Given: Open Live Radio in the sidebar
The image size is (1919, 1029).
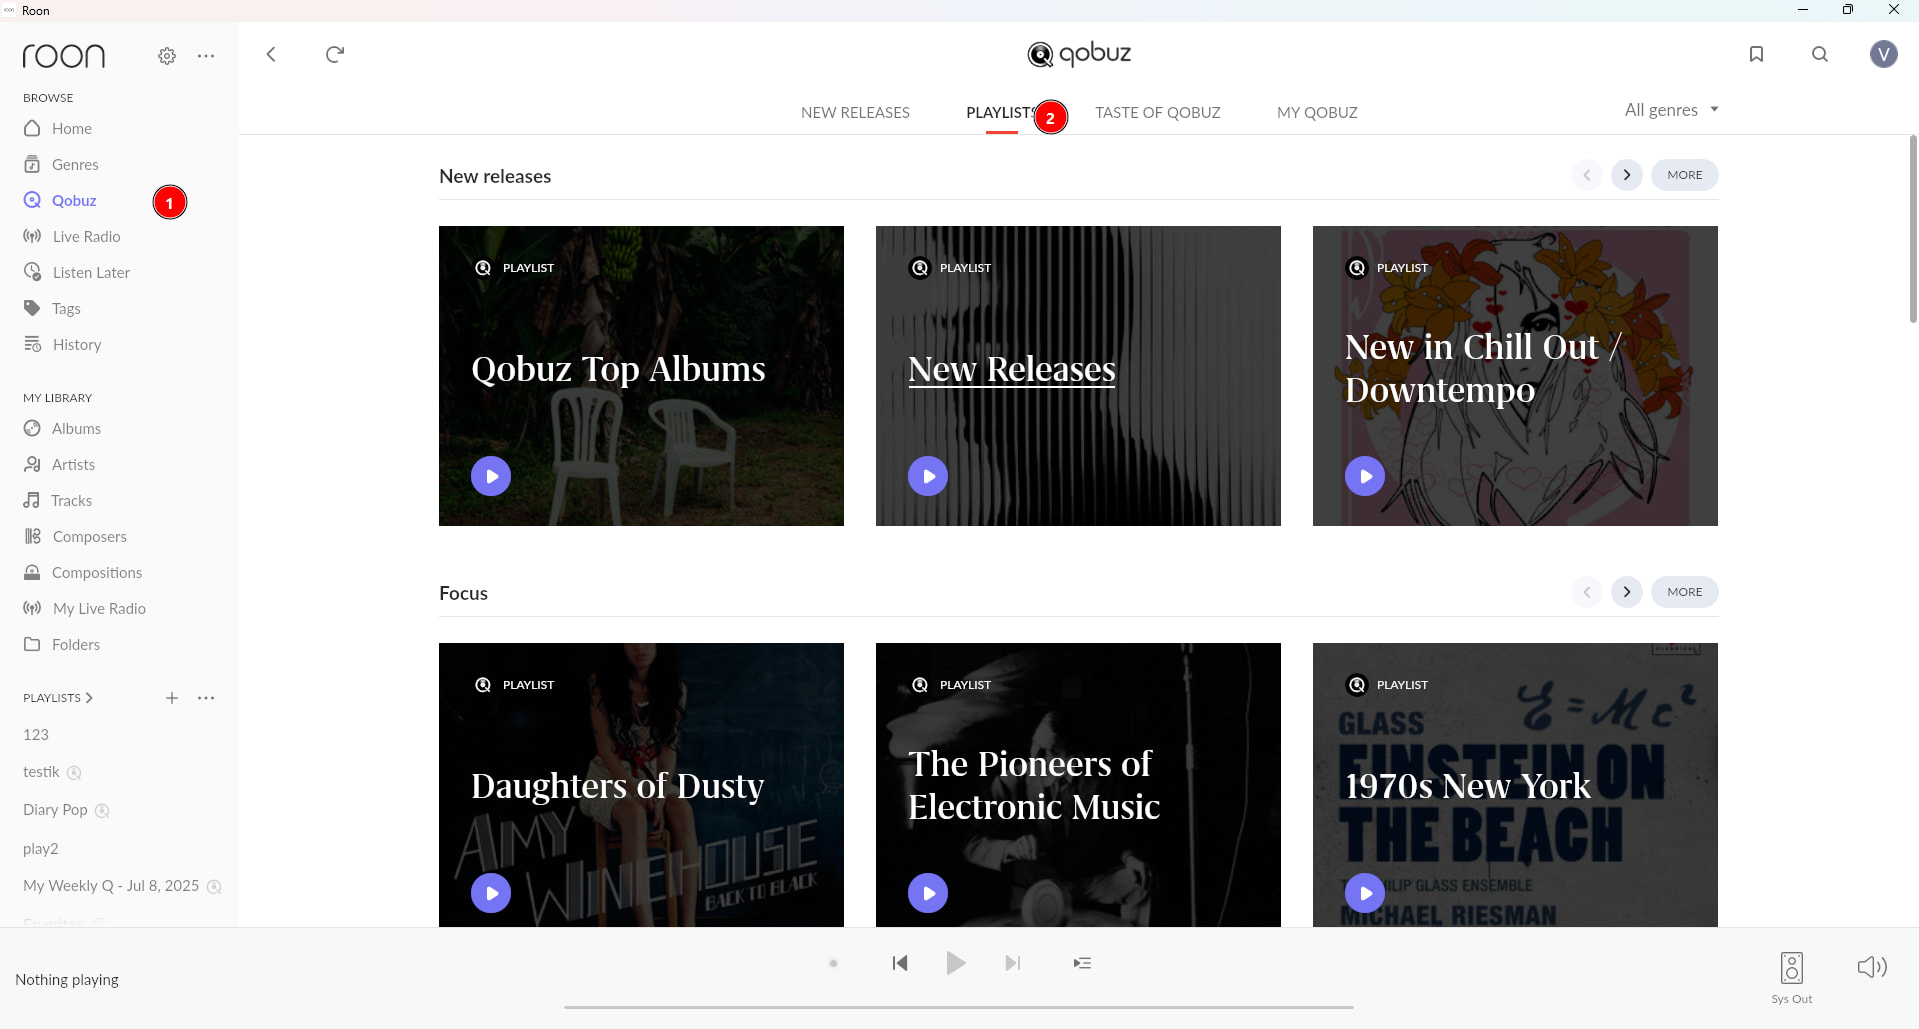Looking at the screenshot, I should pos(86,236).
